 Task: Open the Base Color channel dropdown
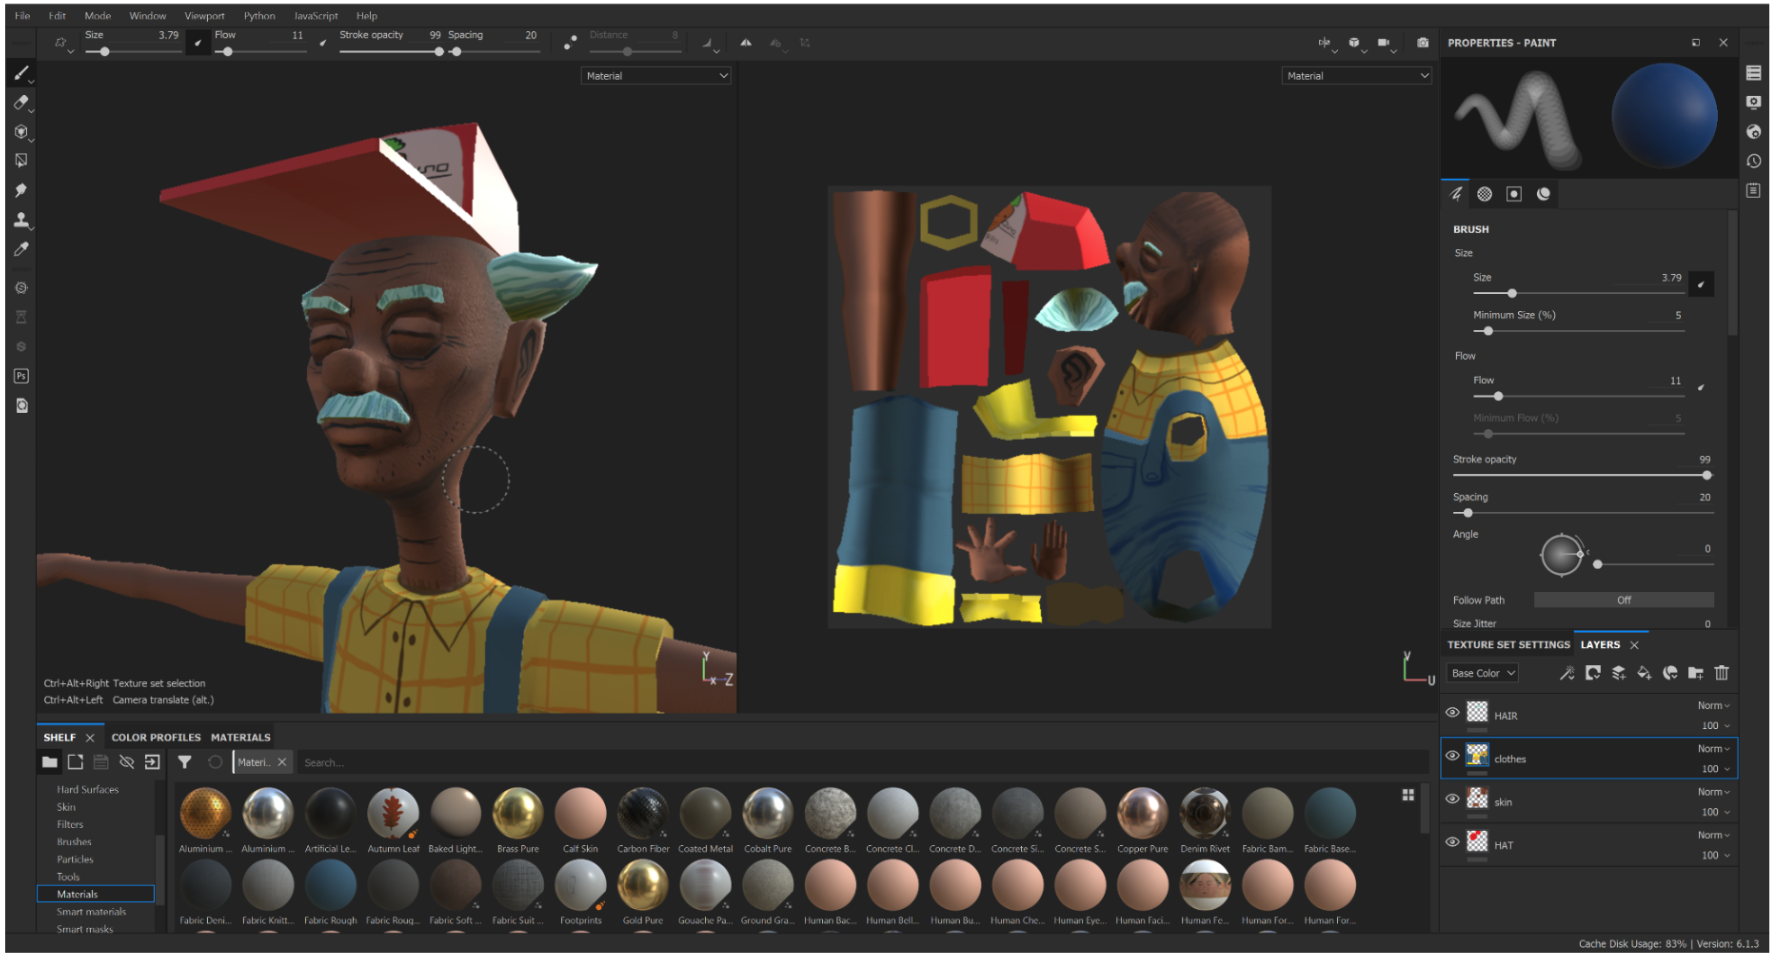(x=1482, y=673)
